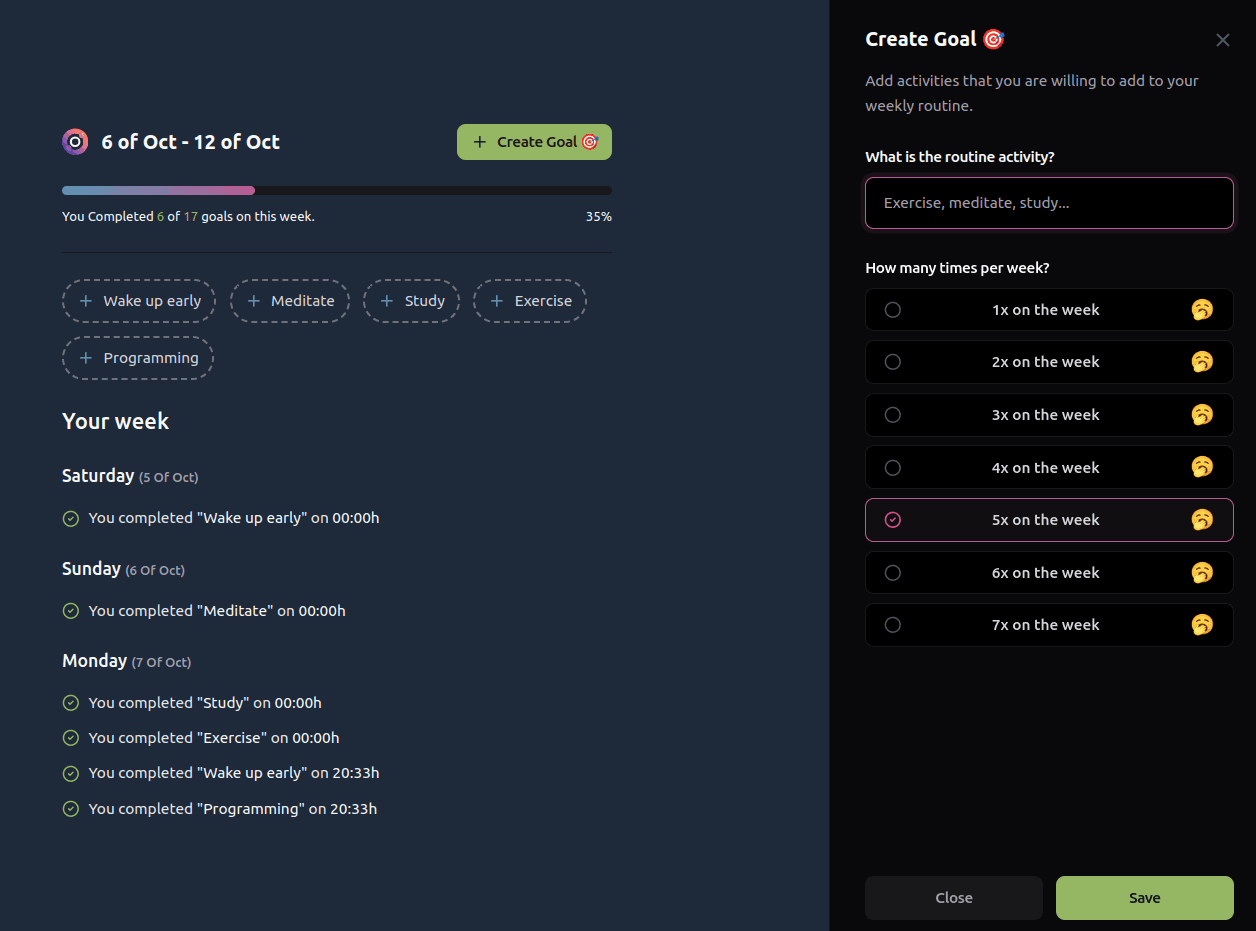Click the plus icon inside the Create Goal button

point(479,141)
